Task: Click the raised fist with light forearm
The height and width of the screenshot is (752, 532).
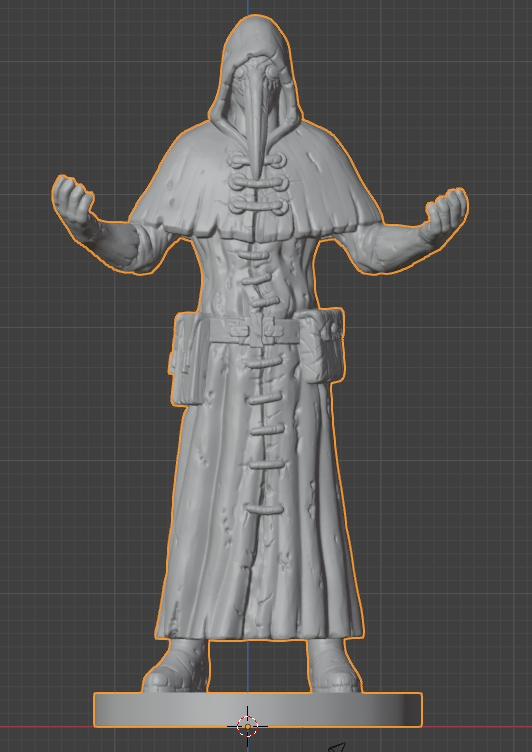Action: coord(447,211)
